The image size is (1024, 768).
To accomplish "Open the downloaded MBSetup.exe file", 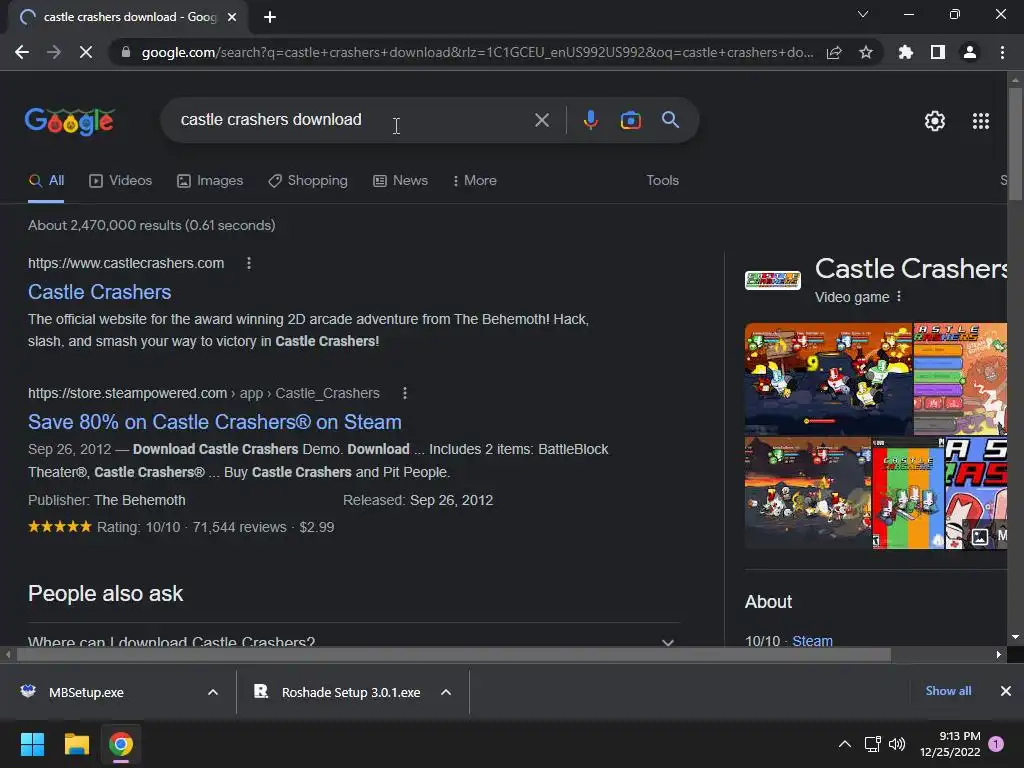I will tap(86, 692).
